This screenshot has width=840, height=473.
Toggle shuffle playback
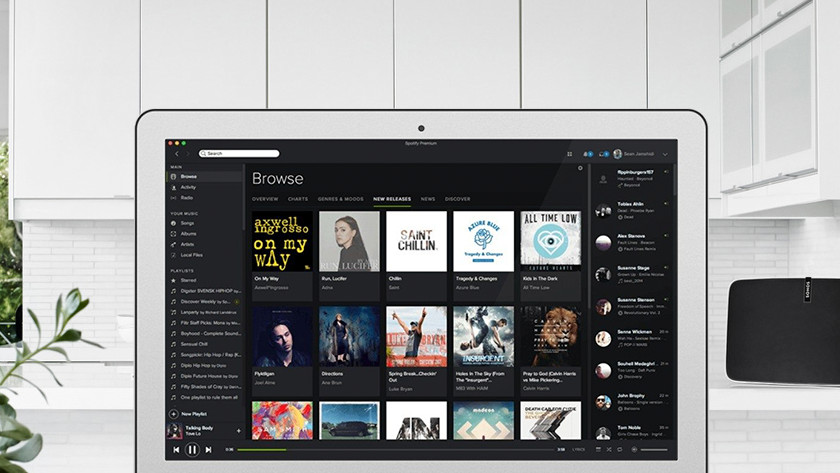point(609,449)
